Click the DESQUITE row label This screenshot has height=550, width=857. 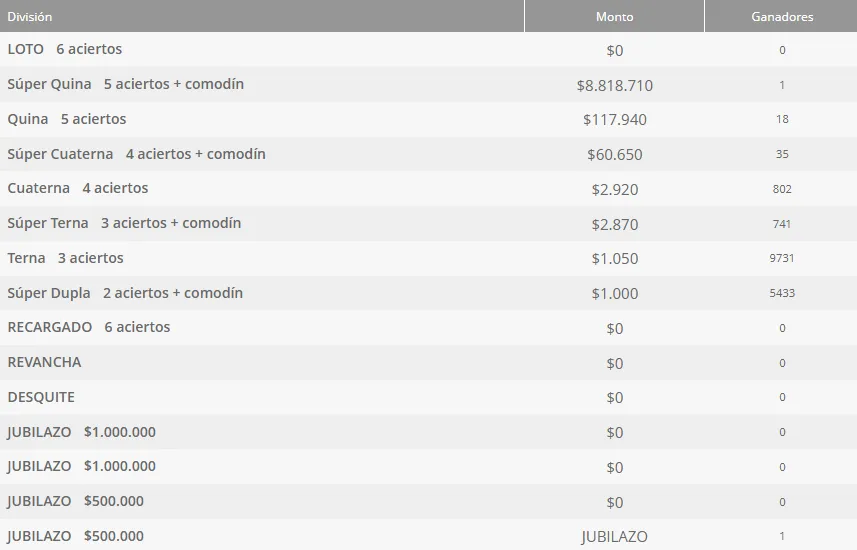click(x=41, y=397)
